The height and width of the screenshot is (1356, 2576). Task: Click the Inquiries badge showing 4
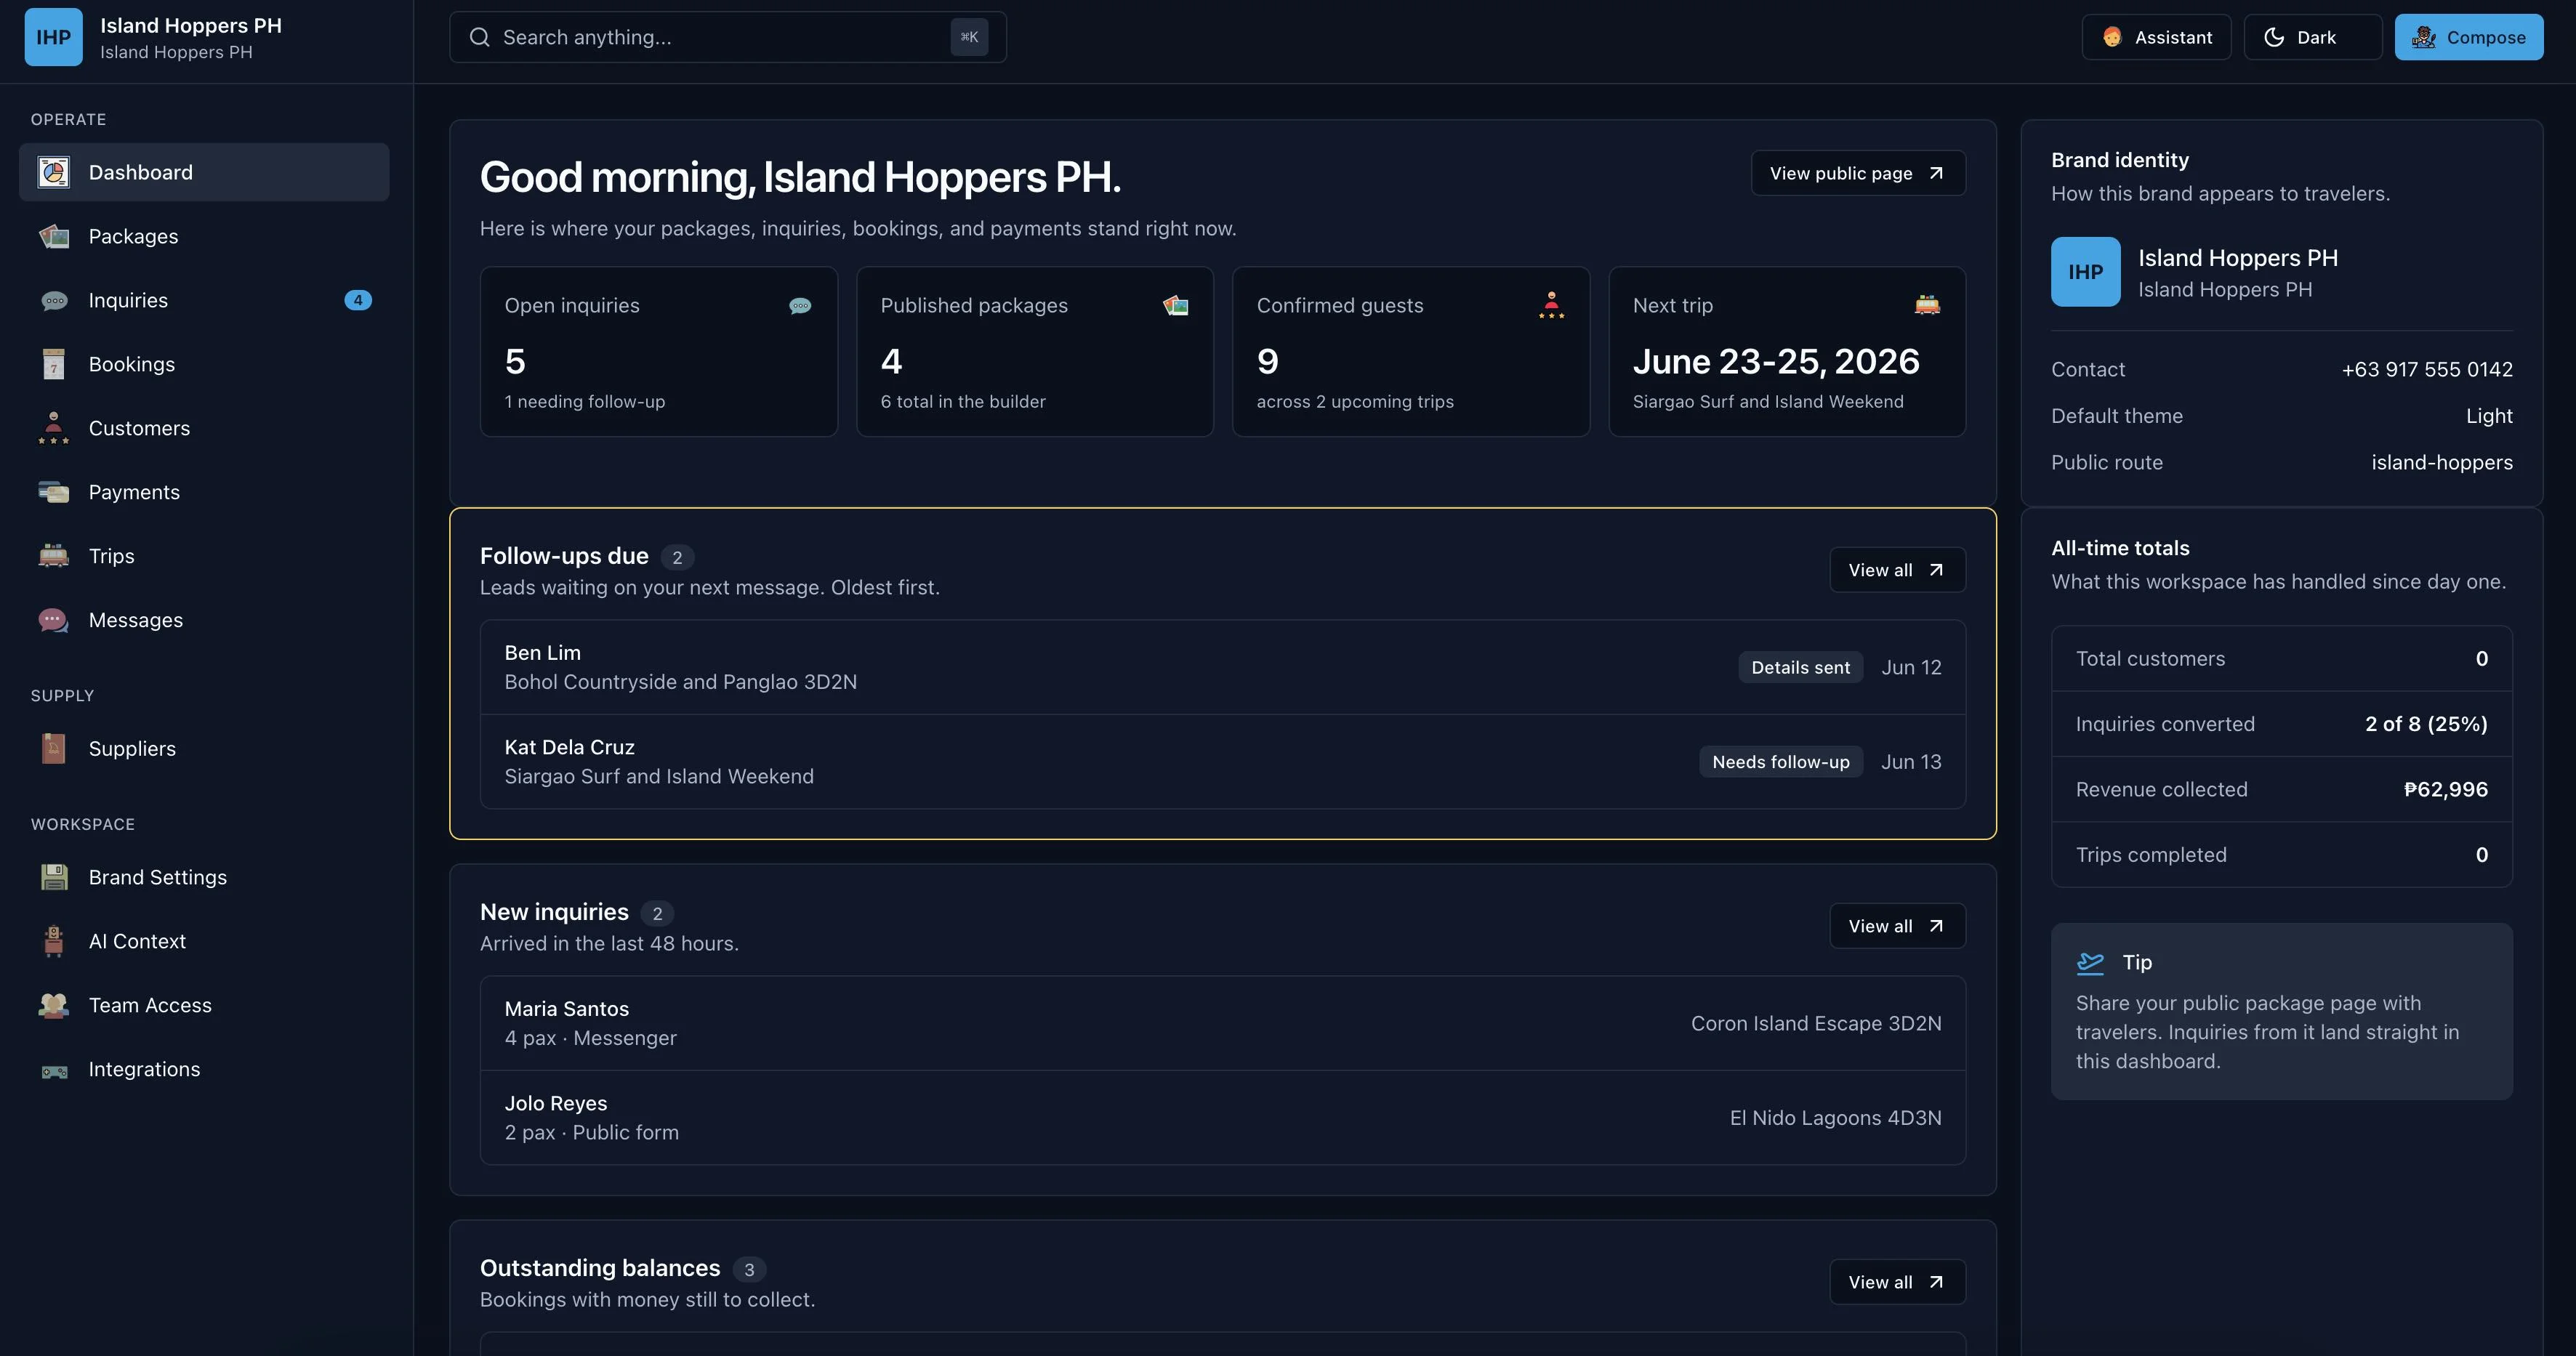(358, 300)
